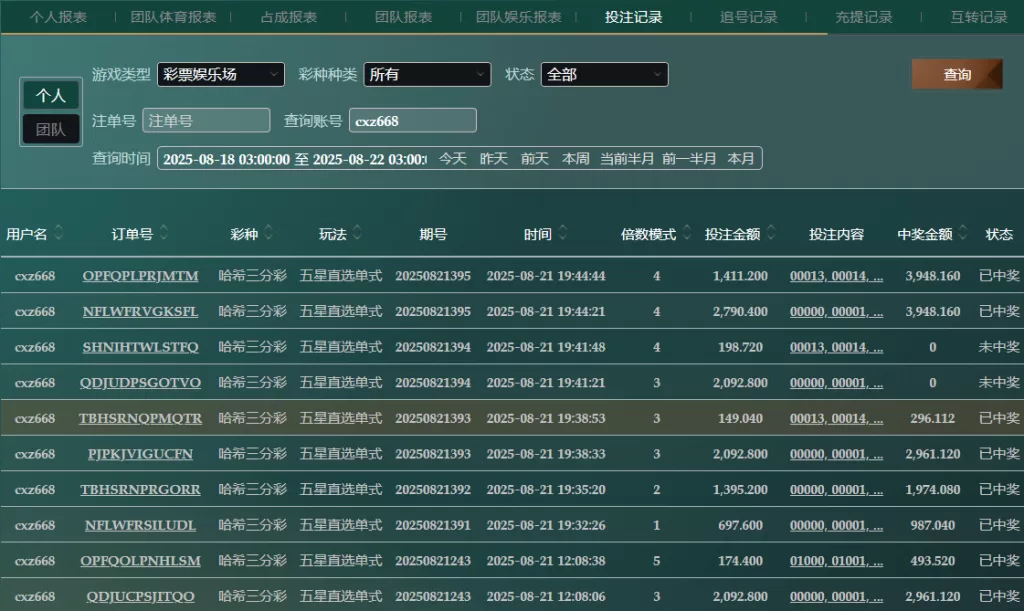Sort table by 时间 column arrows
The width and height of the screenshot is (1024, 611).
[x=563, y=232]
